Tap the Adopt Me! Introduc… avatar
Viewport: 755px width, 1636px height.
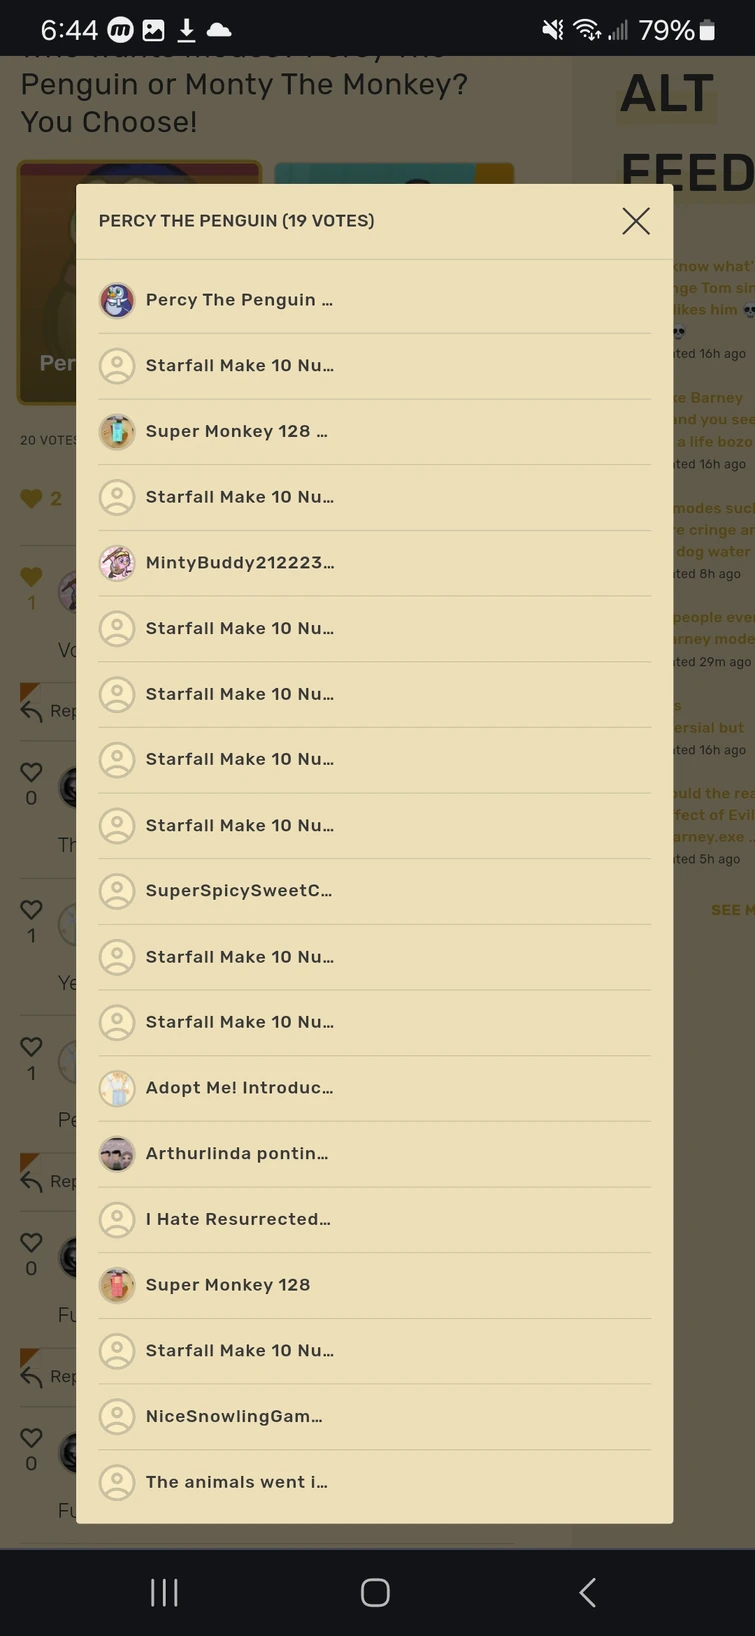pyautogui.click(x=117, y=1088)
